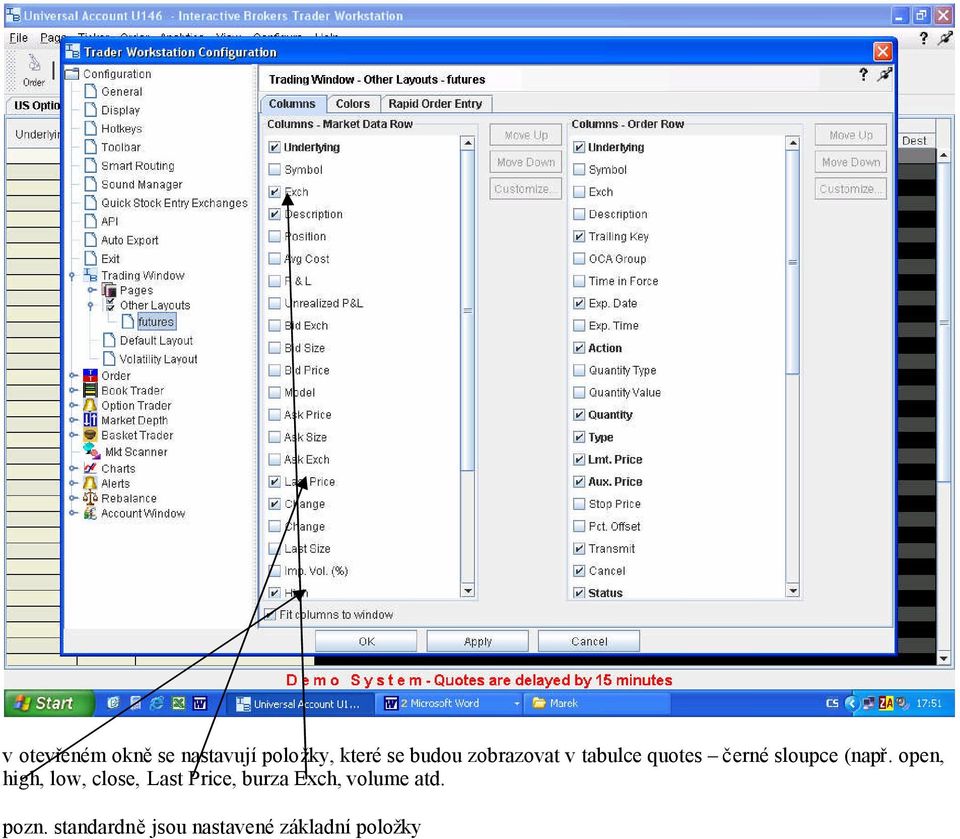Expand the Order tree node
Image resolution: width=960 pixels, height=839 pixels.
[x=73, y=375]
